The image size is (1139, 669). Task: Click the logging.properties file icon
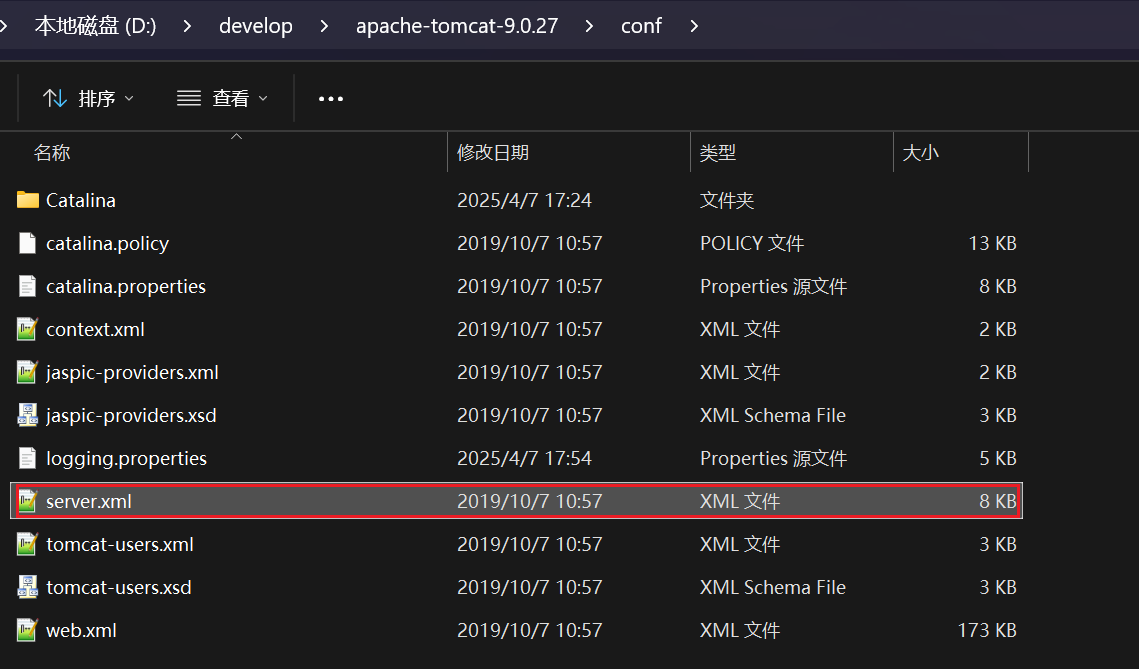pos(28,458)
